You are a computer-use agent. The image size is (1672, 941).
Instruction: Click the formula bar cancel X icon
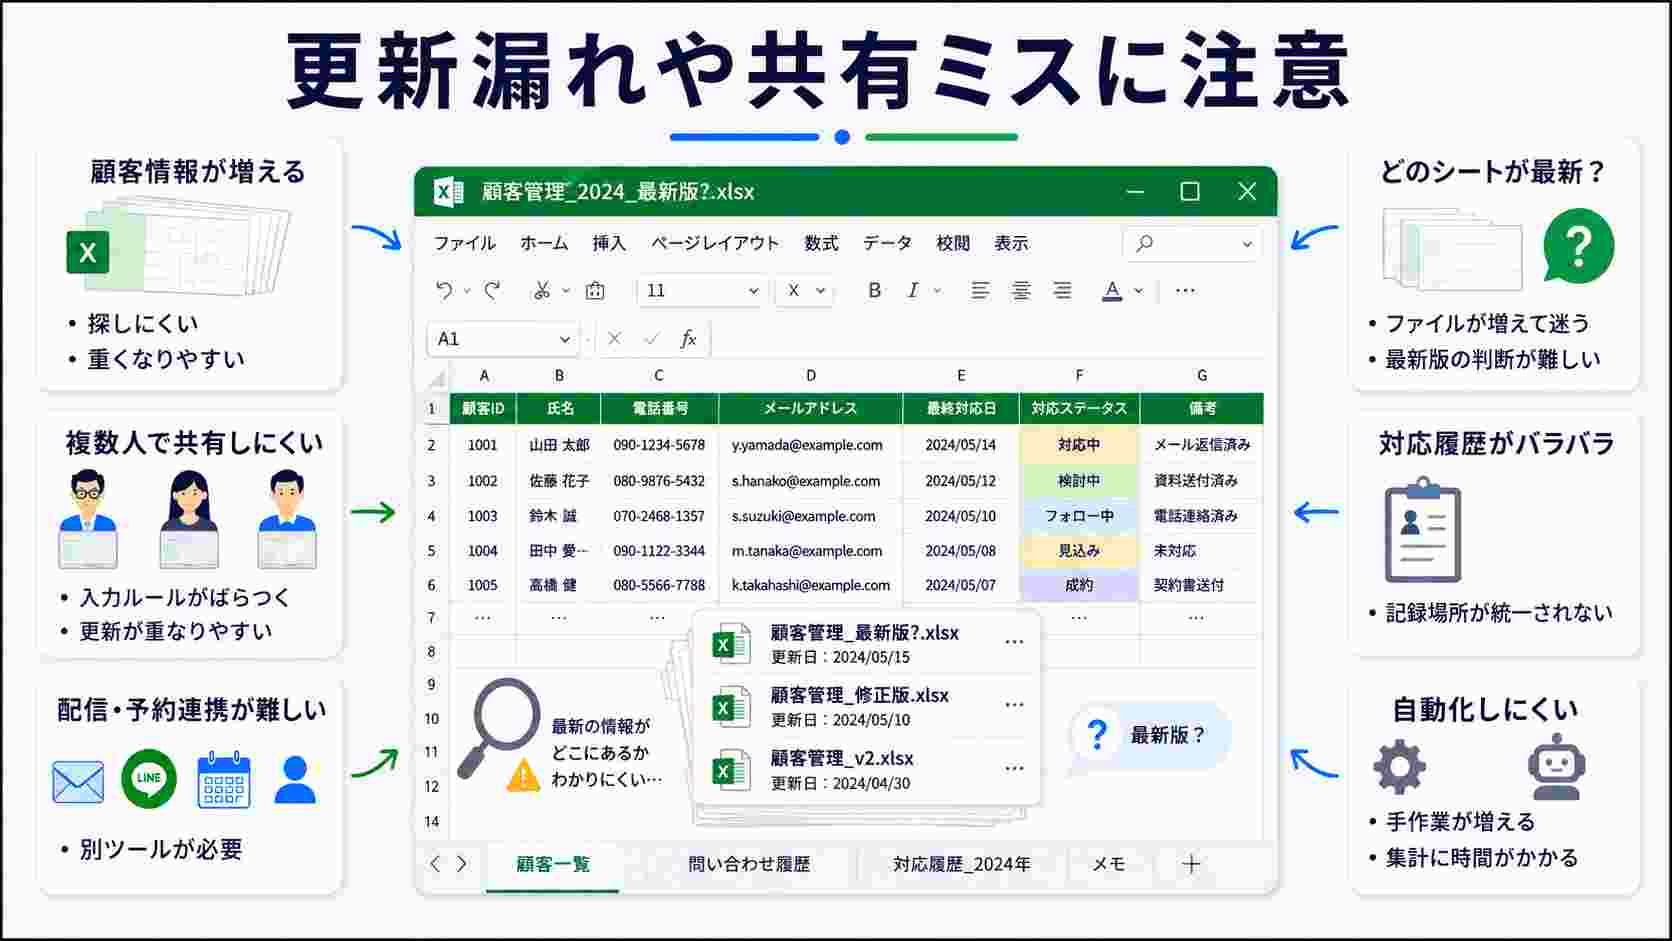tap(614, 339)
